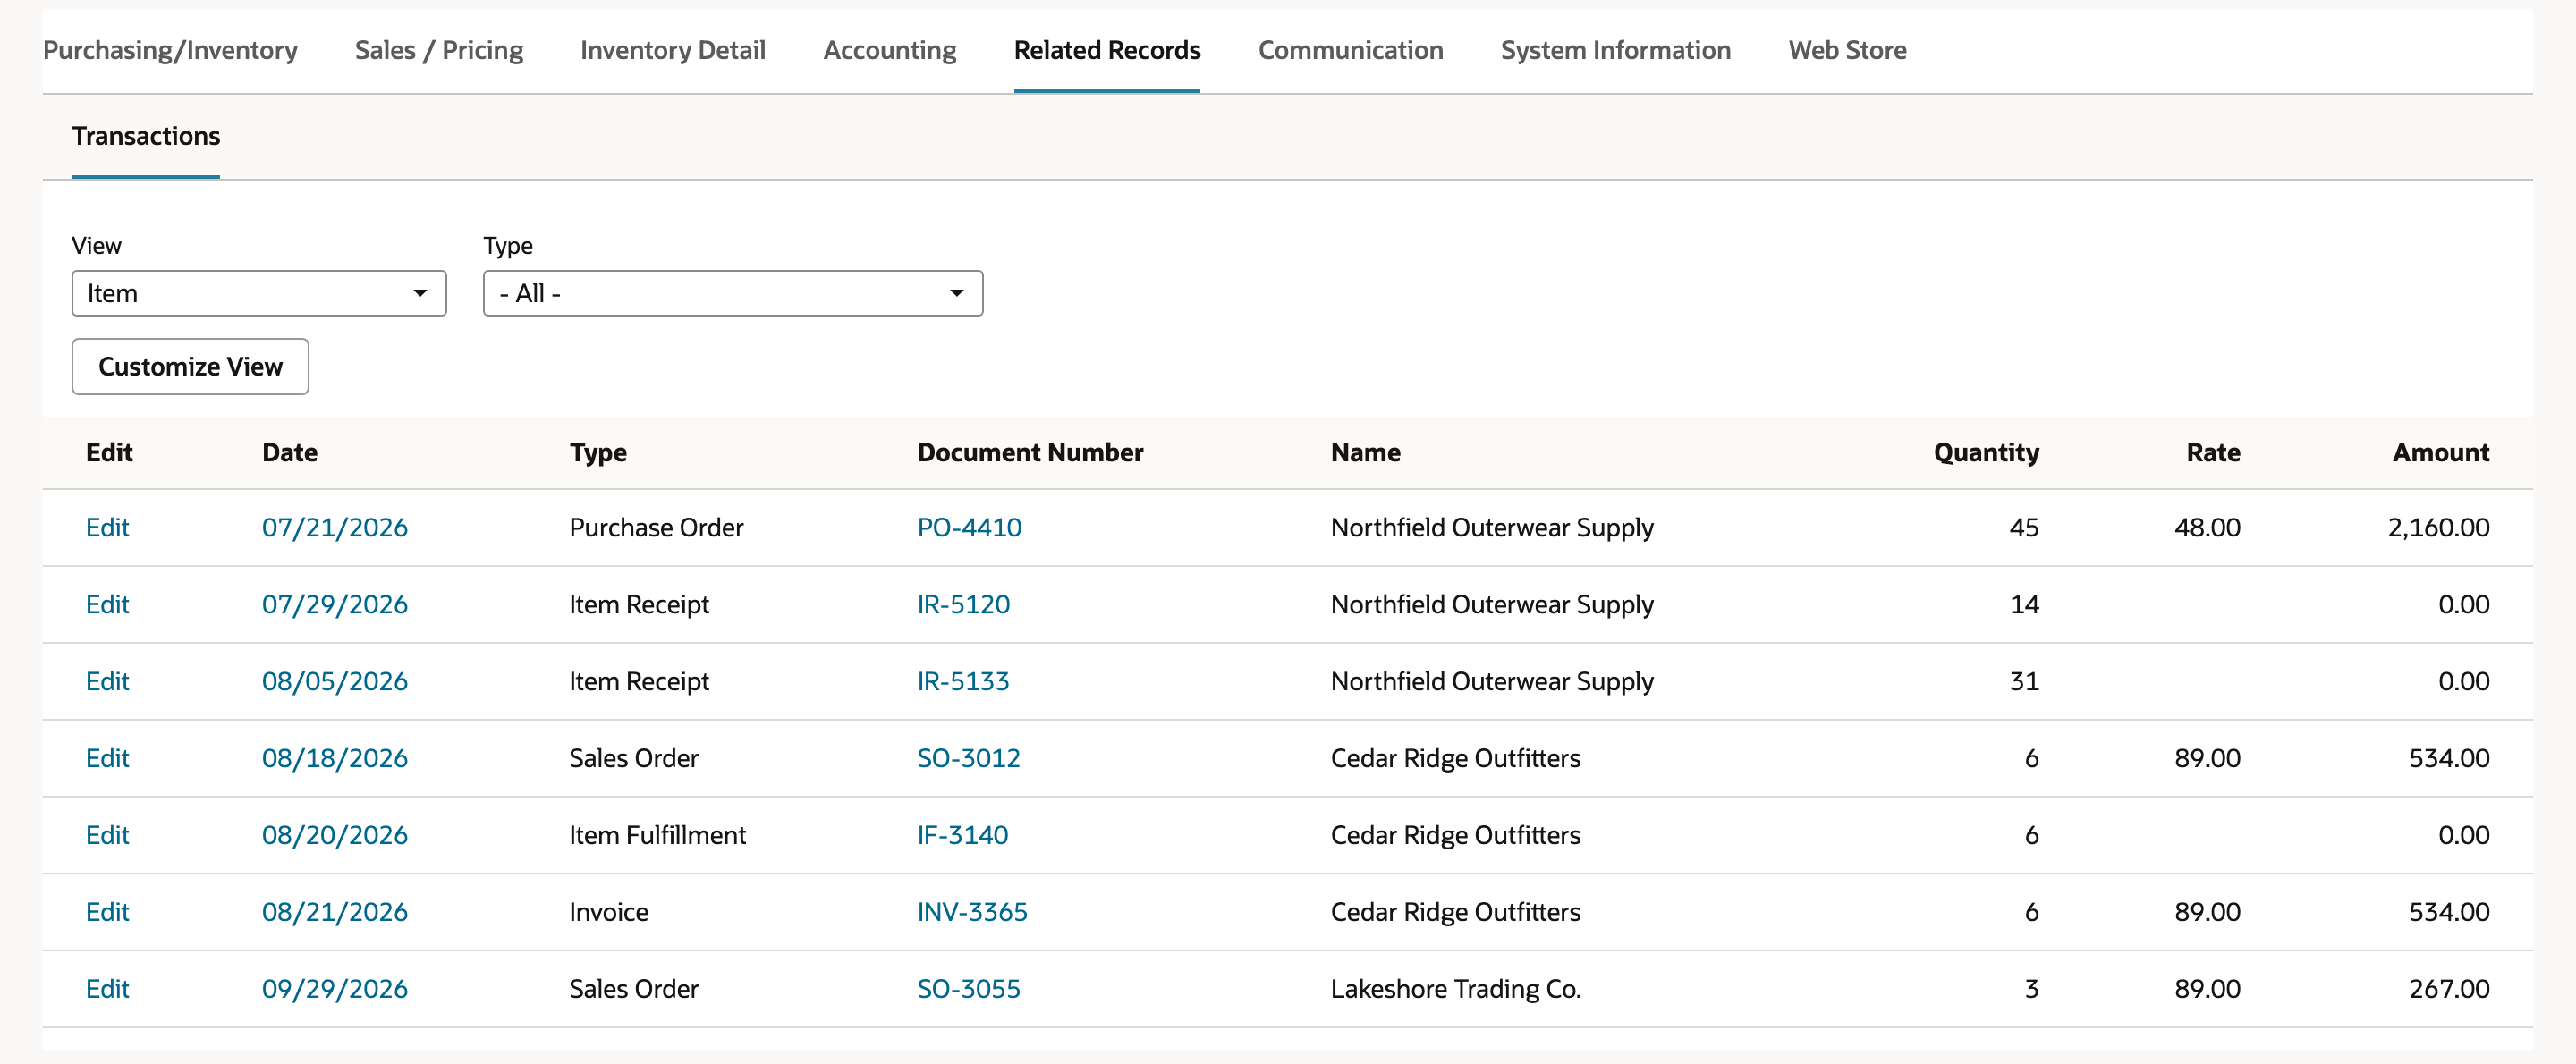Open the 08/20/2026 date link
The width and height of the screenshot is (2576, 1064).
[335, 835]
